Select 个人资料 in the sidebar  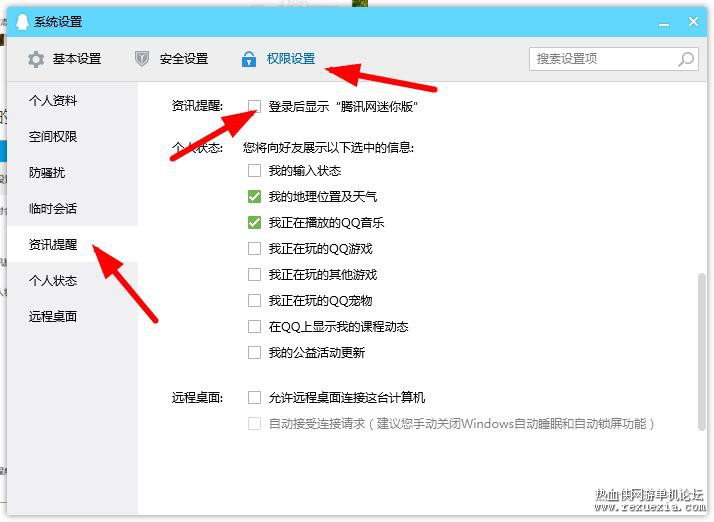coord(53,101)
